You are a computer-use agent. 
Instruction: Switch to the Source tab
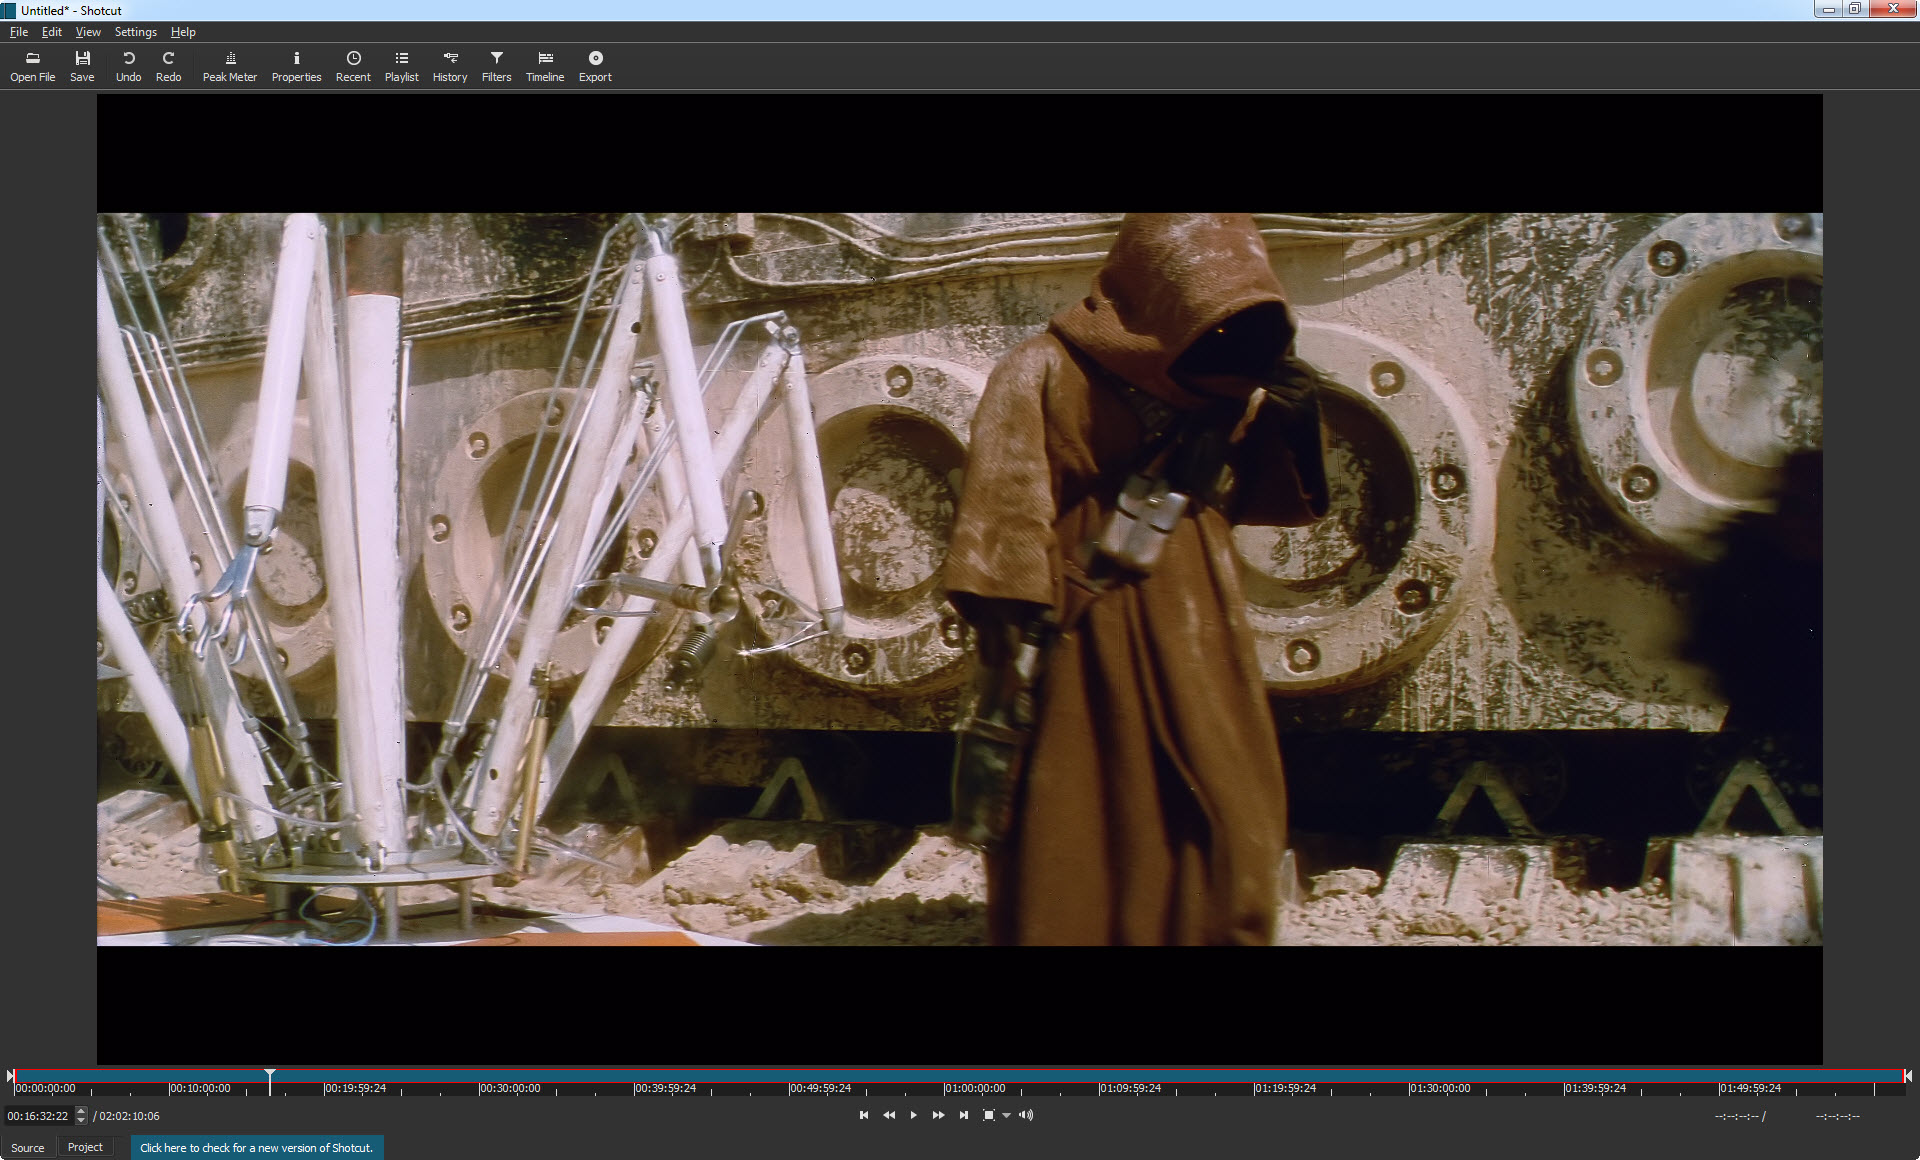pyautogui.click(x=28, y=1148)
